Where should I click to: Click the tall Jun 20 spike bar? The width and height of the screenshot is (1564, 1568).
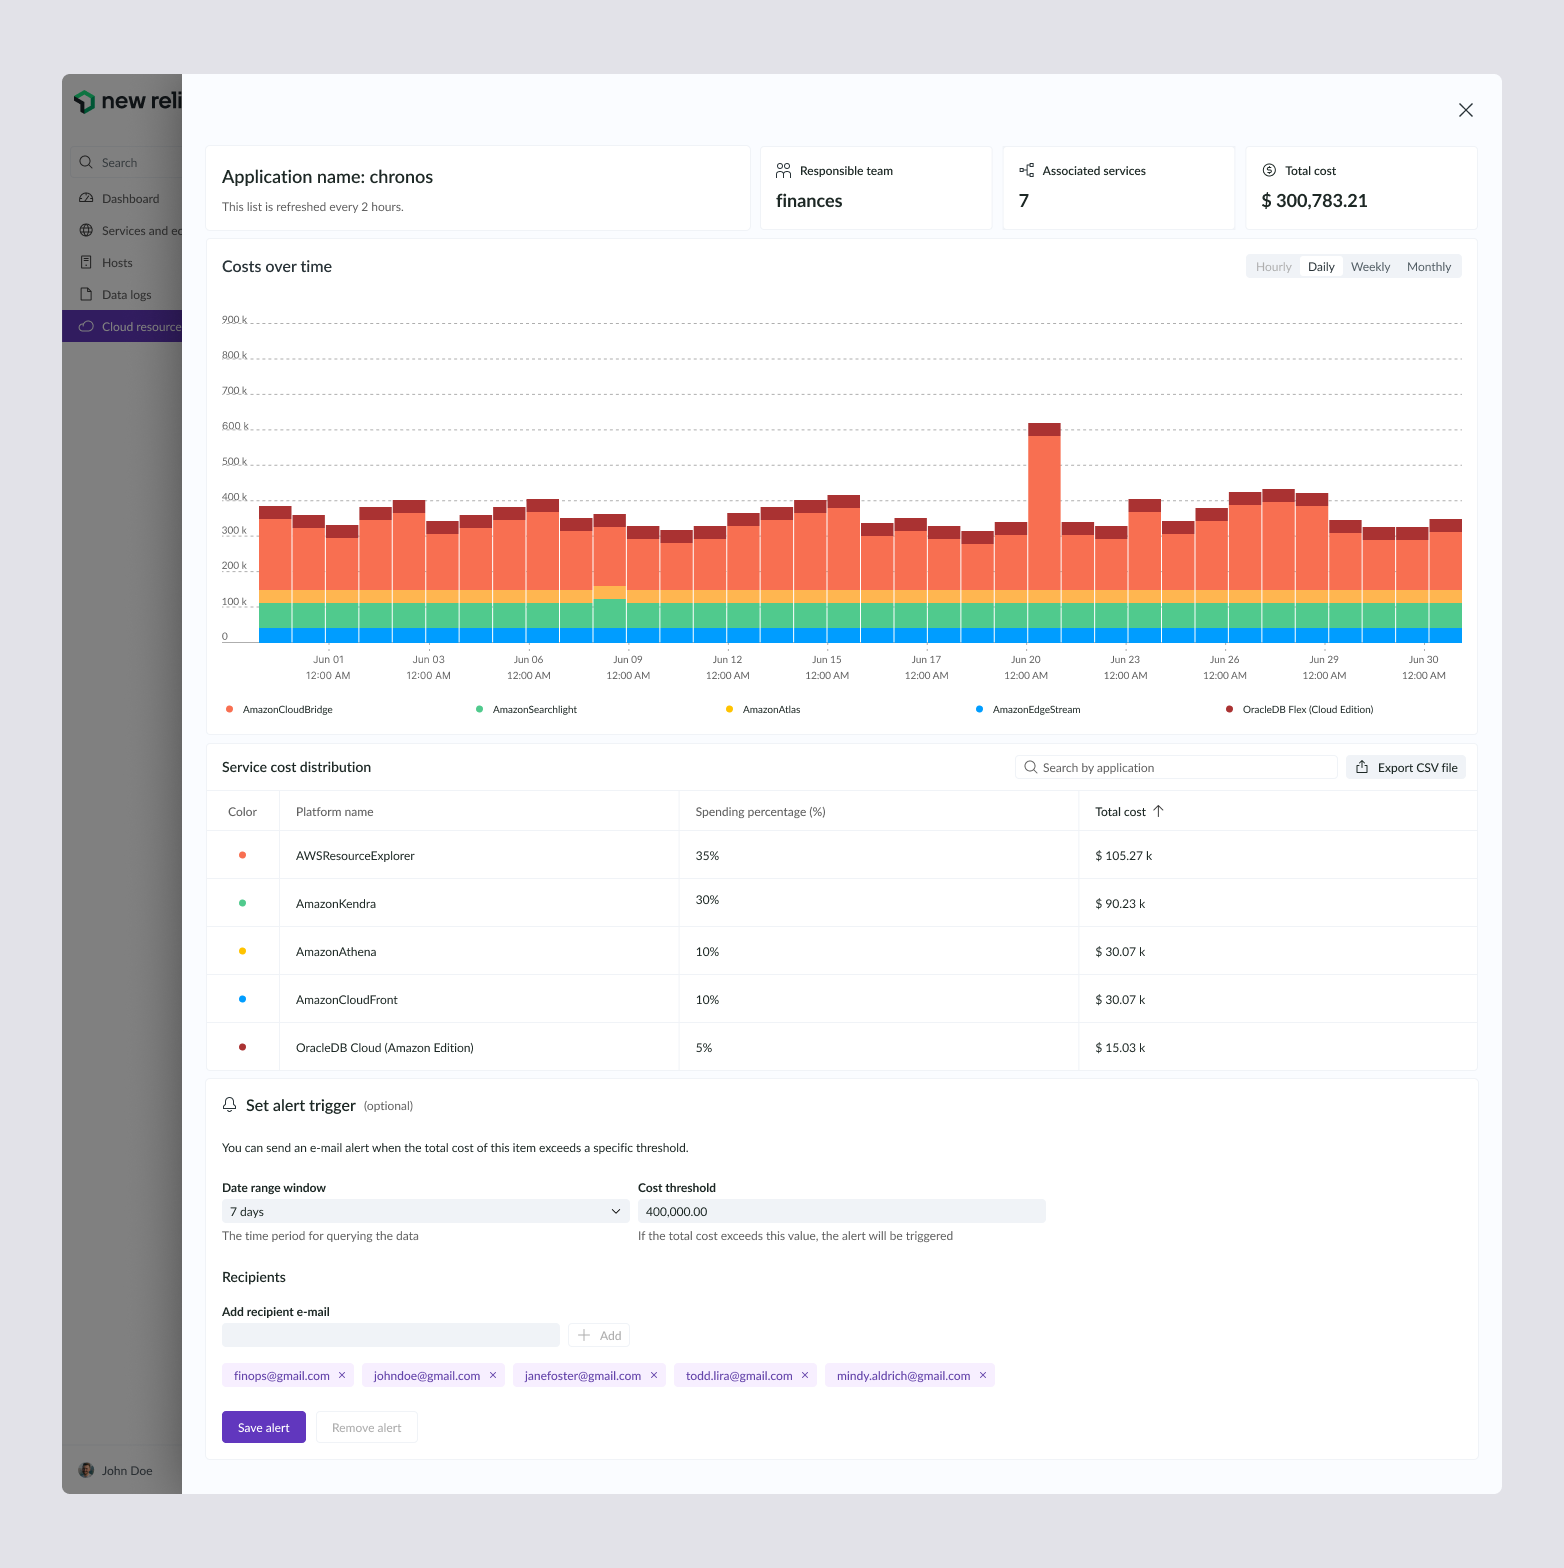click(x=1044, y=532)
